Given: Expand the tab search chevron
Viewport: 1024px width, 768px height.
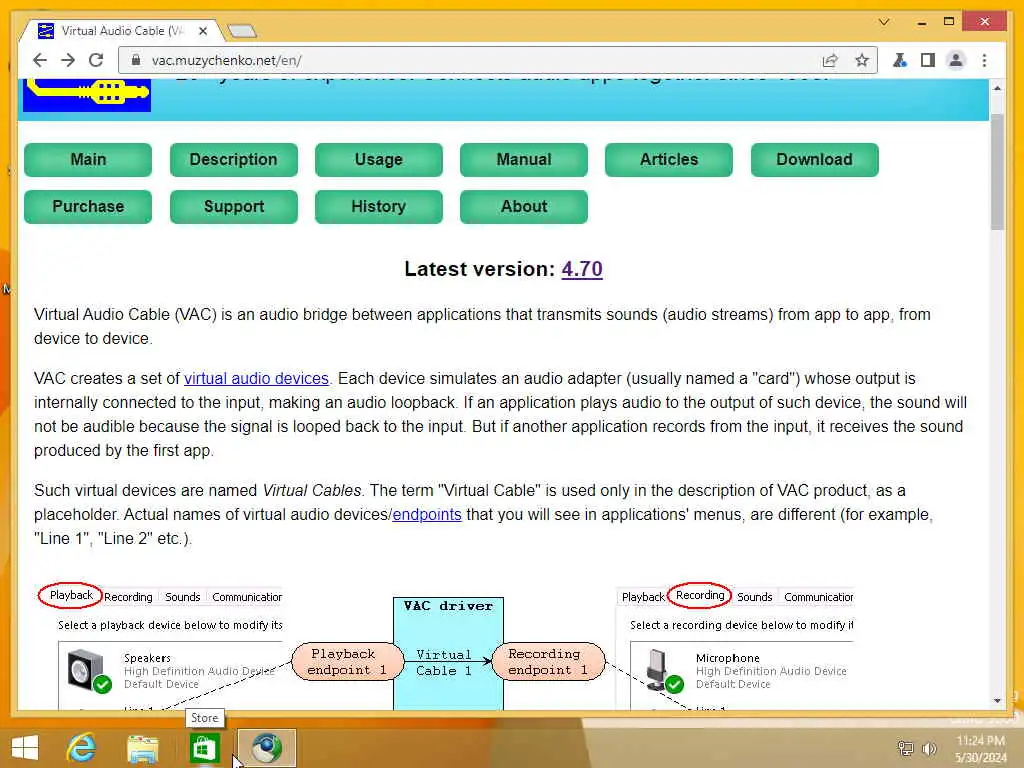Looking at the screenshot, I should 884,22.
